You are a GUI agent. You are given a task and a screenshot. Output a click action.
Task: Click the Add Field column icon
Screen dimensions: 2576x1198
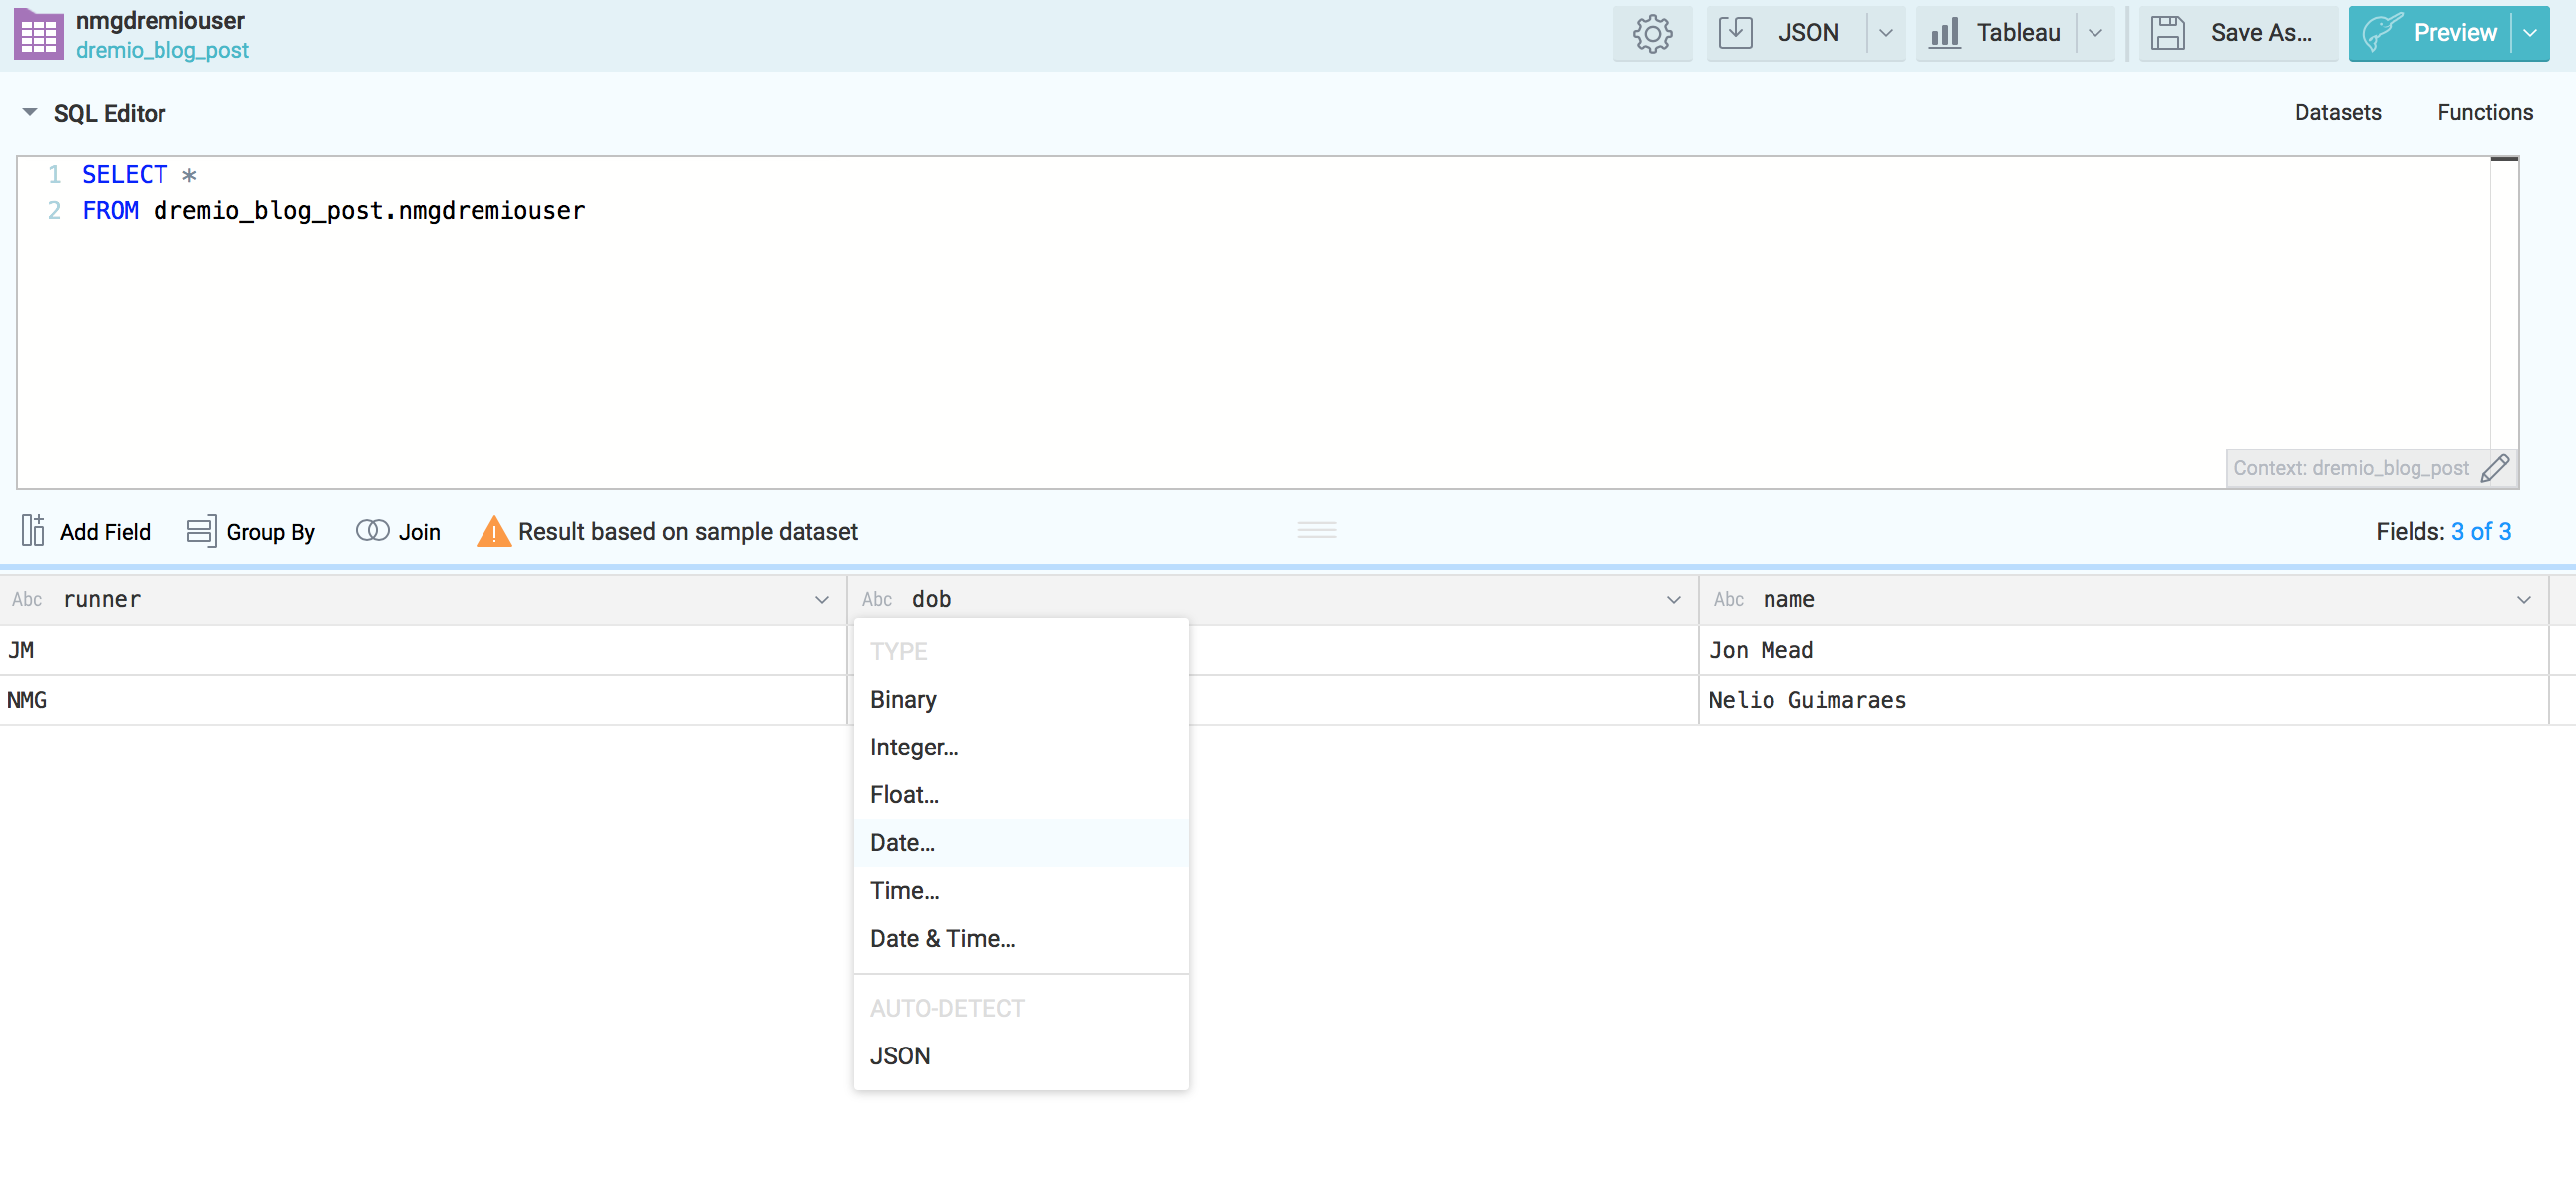point(33,531)
